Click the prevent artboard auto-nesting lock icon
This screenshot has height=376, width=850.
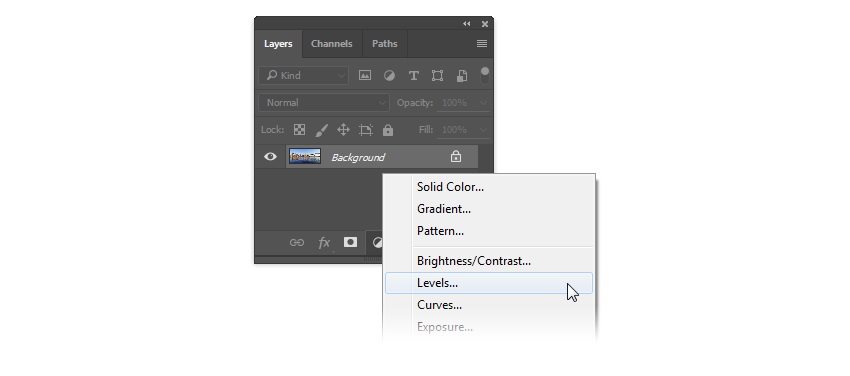(366, 129)
